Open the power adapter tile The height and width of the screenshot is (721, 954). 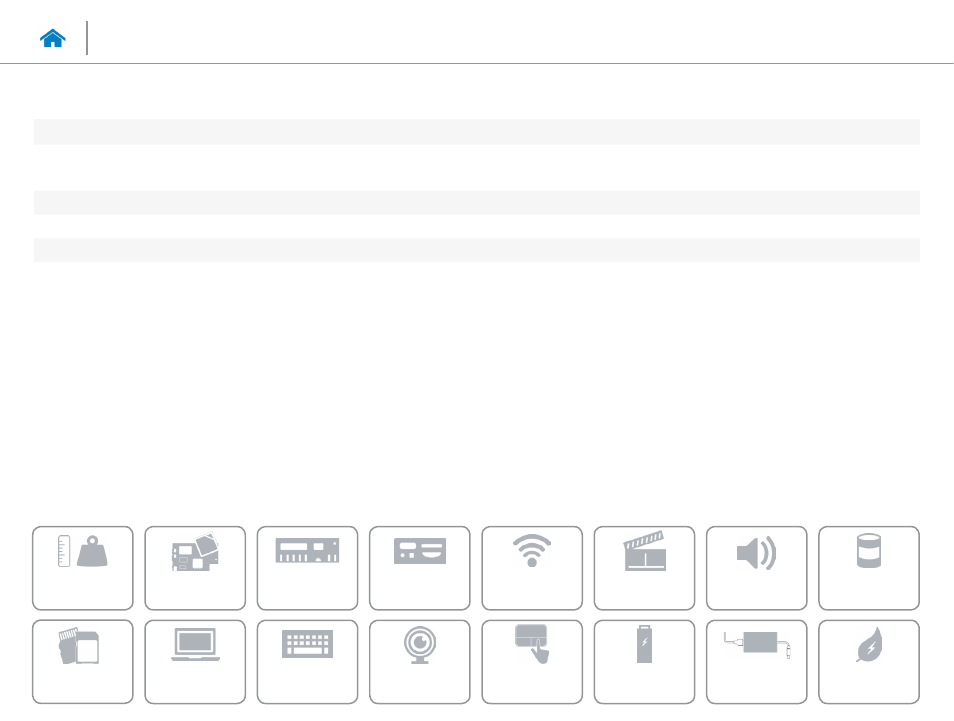click(x=756, y=661)
